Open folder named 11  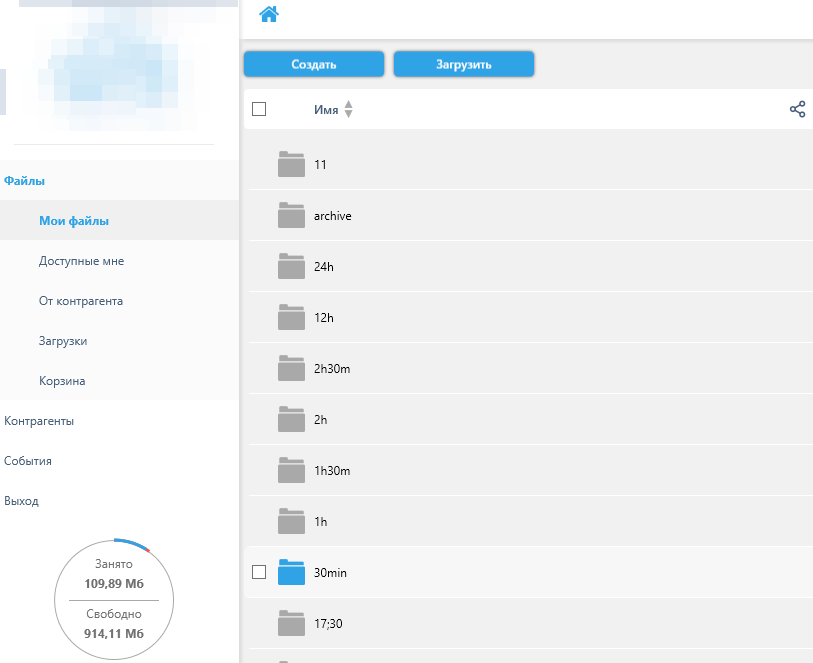pyautogui.click(x=320, y=165)
